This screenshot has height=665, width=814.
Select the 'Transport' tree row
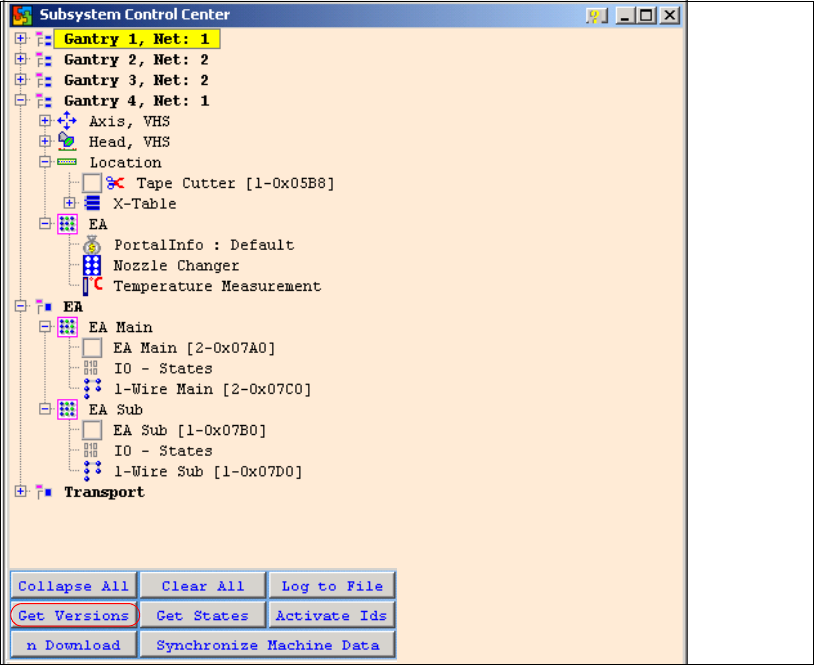pyautogui.click(x=104, y=492)
